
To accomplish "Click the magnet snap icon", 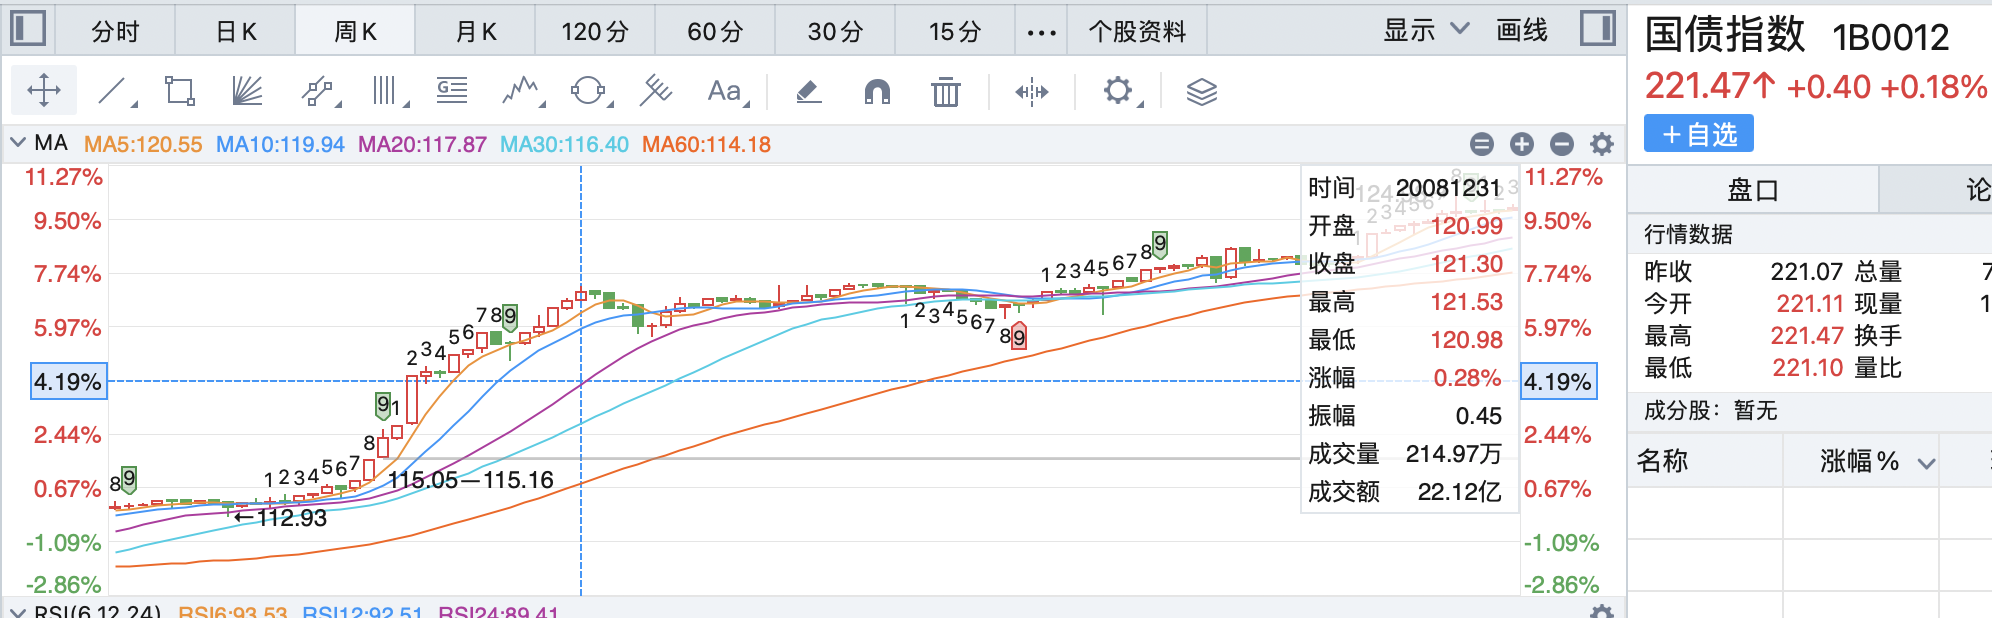I will [876, 92].
